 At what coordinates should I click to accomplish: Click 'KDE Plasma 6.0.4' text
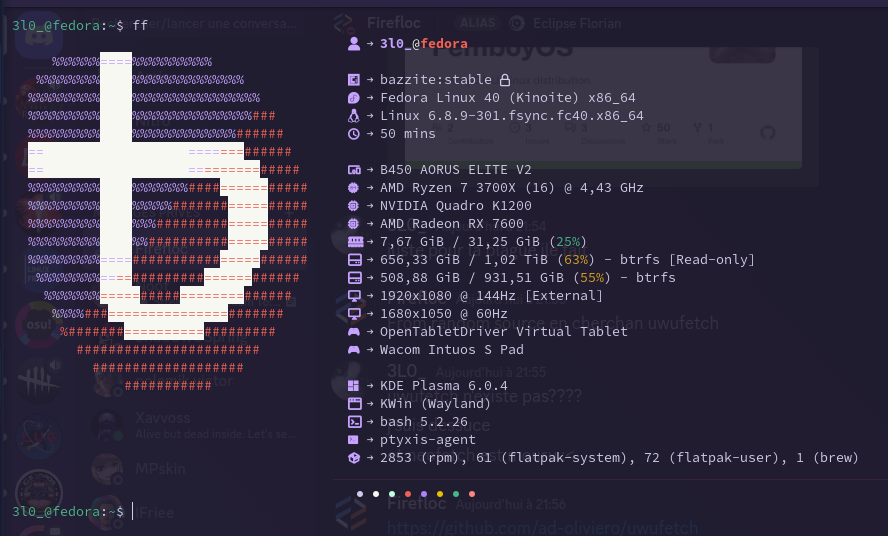pyautogui.click(x=444, y=386)
